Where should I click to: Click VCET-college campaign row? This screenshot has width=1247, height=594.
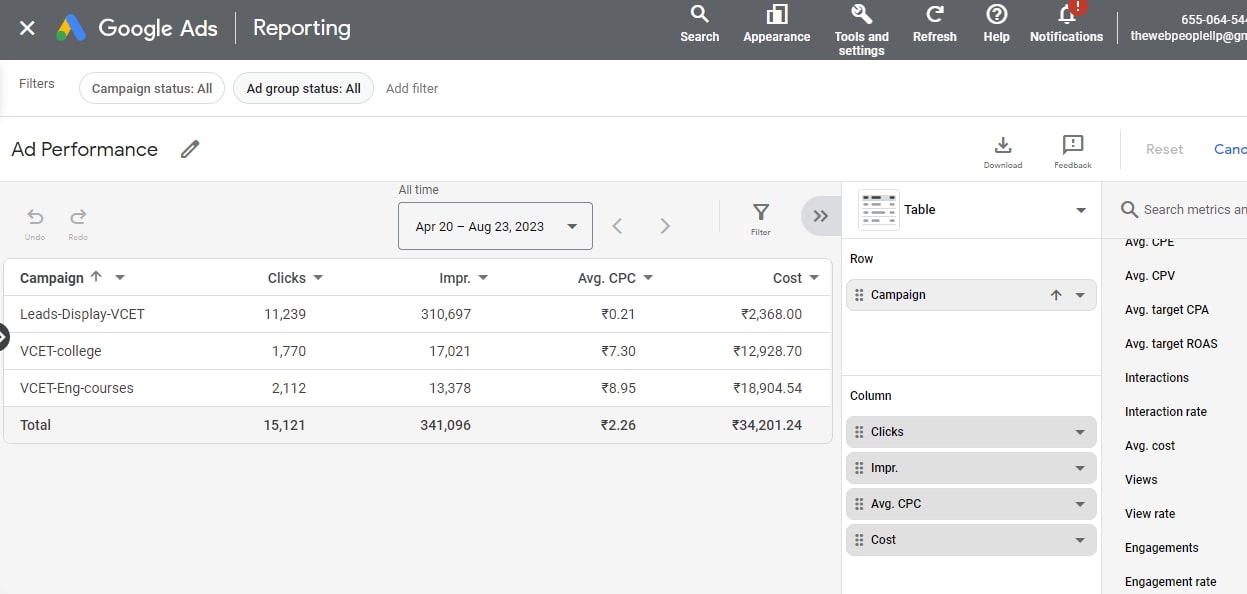pyautogui.click(x=417, y=351)
